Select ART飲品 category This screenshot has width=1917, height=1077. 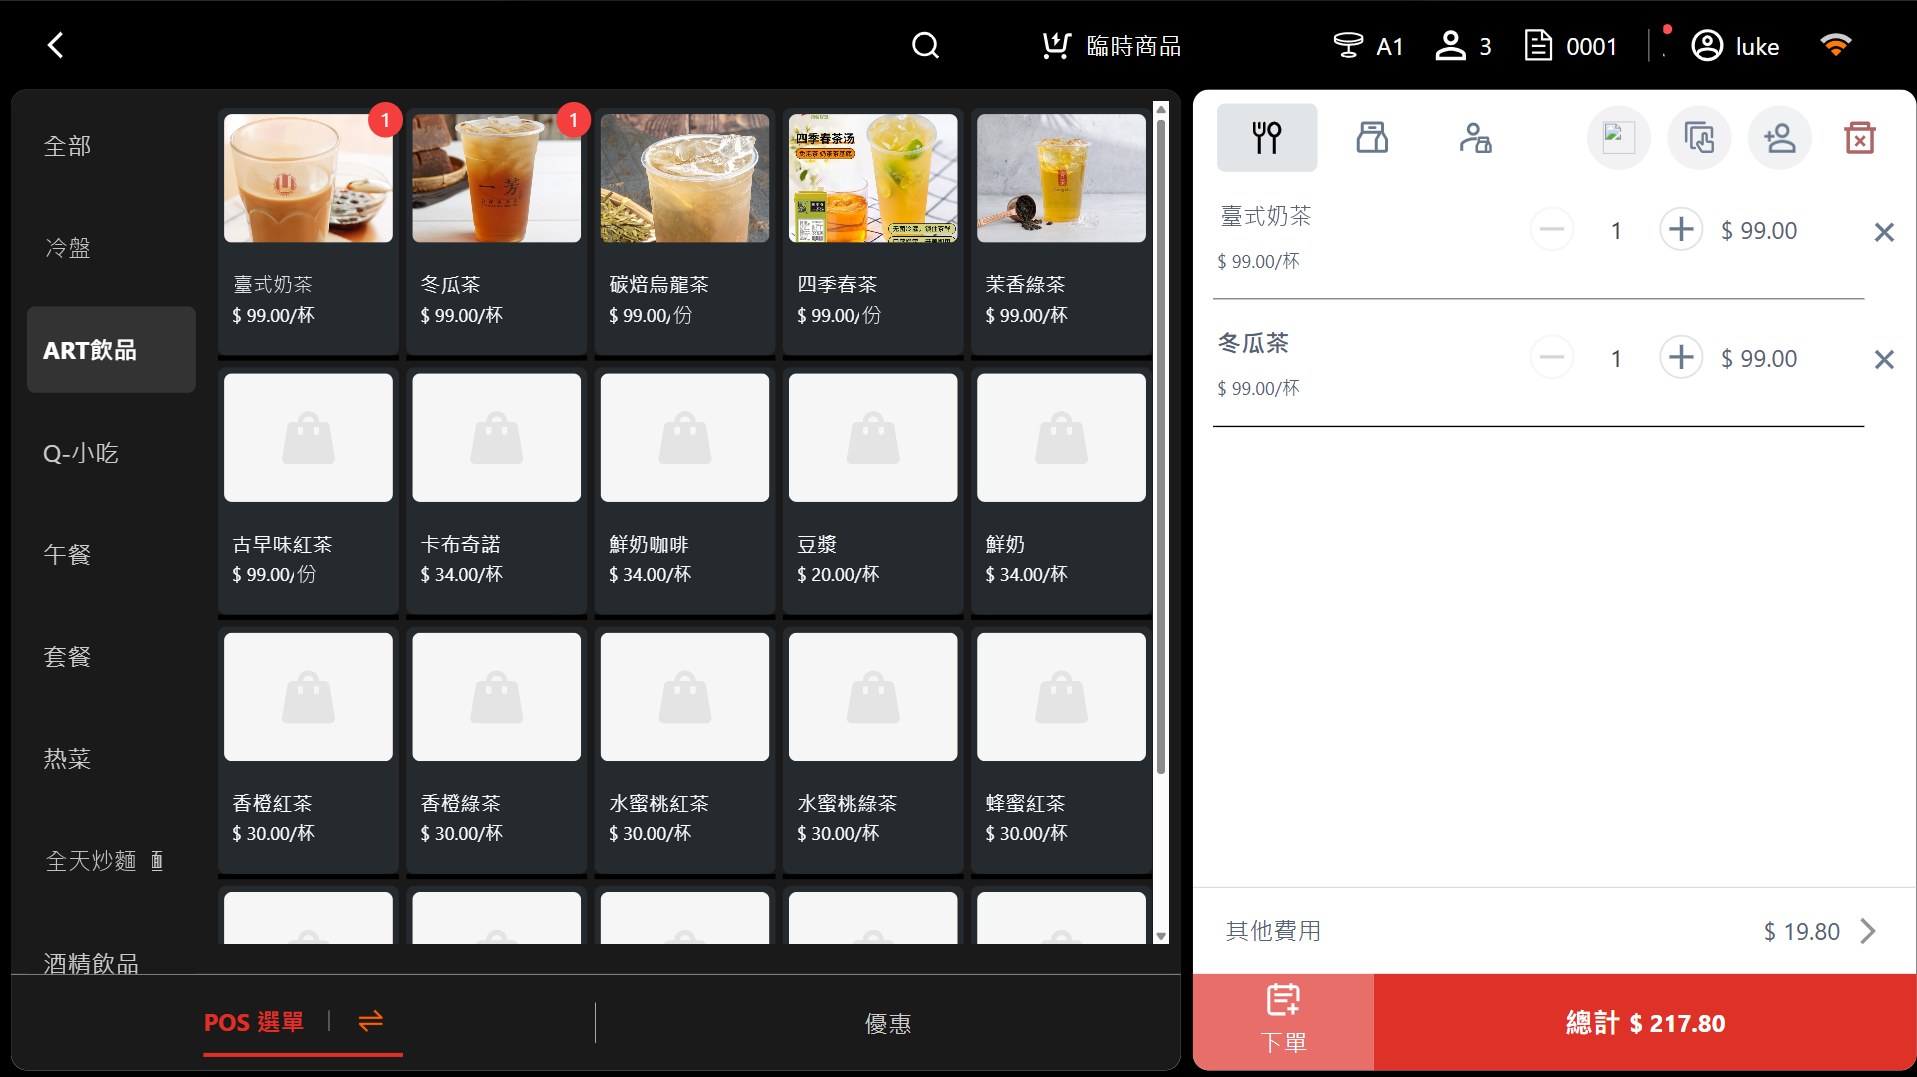point(111,350)
